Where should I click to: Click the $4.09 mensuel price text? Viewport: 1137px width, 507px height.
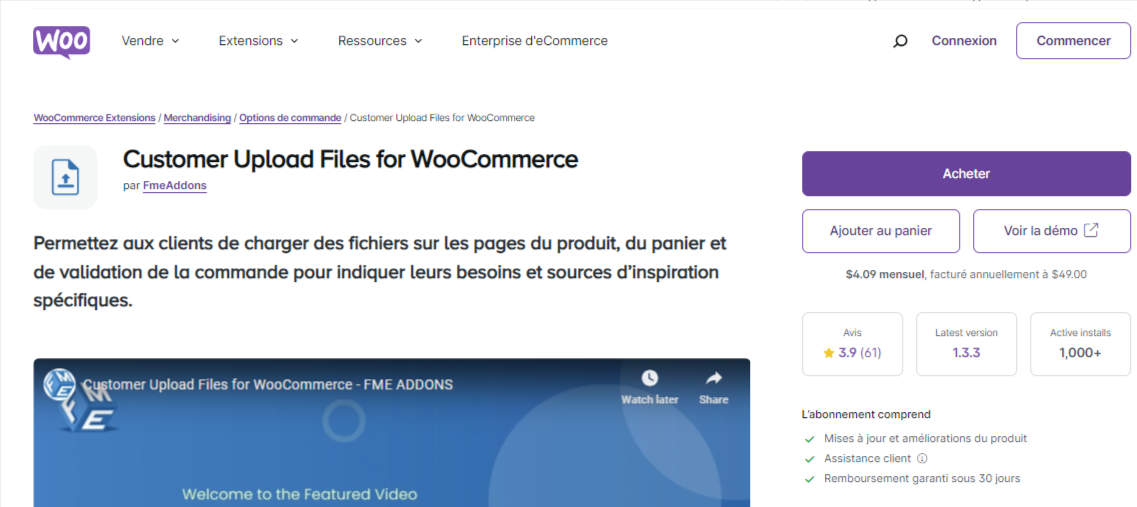[x=885, y=275]
